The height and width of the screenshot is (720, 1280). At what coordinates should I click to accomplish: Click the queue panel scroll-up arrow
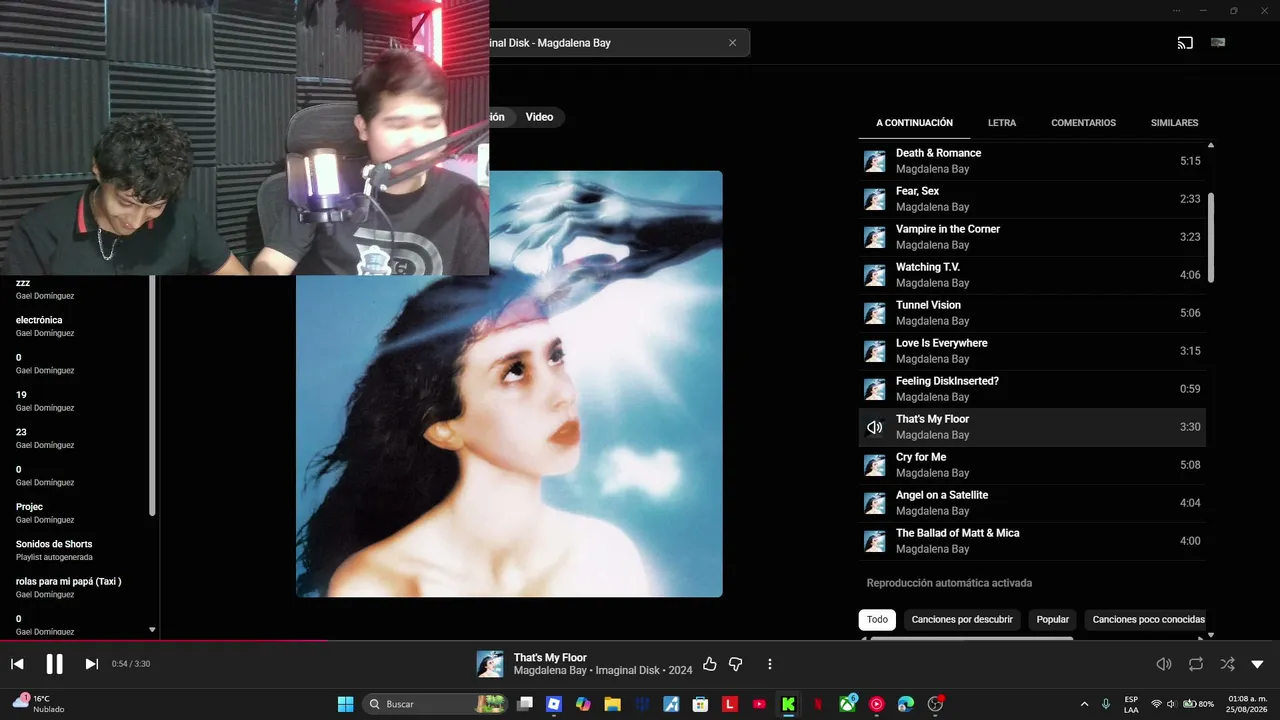click(1211, 146)
